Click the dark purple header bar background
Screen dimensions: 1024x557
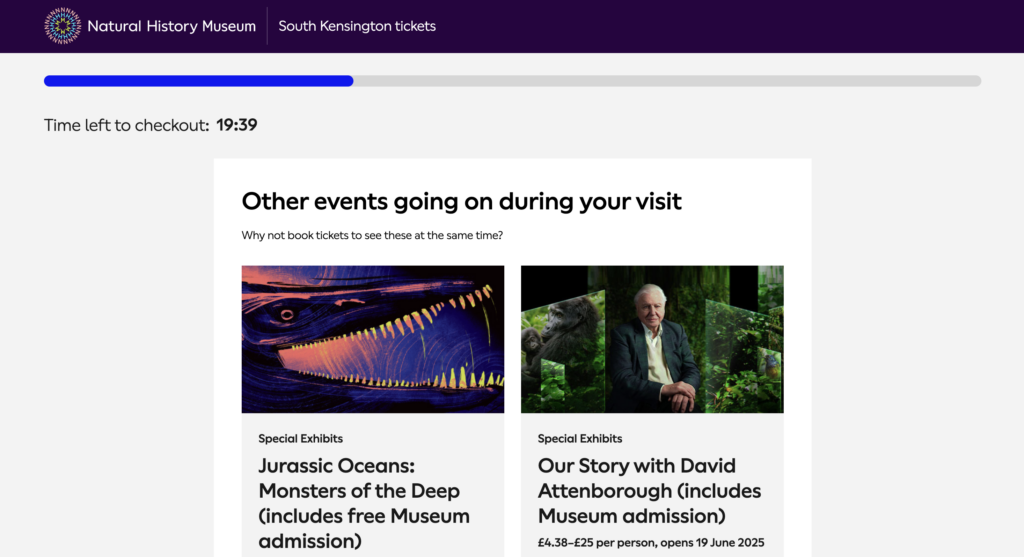[718, 26]
